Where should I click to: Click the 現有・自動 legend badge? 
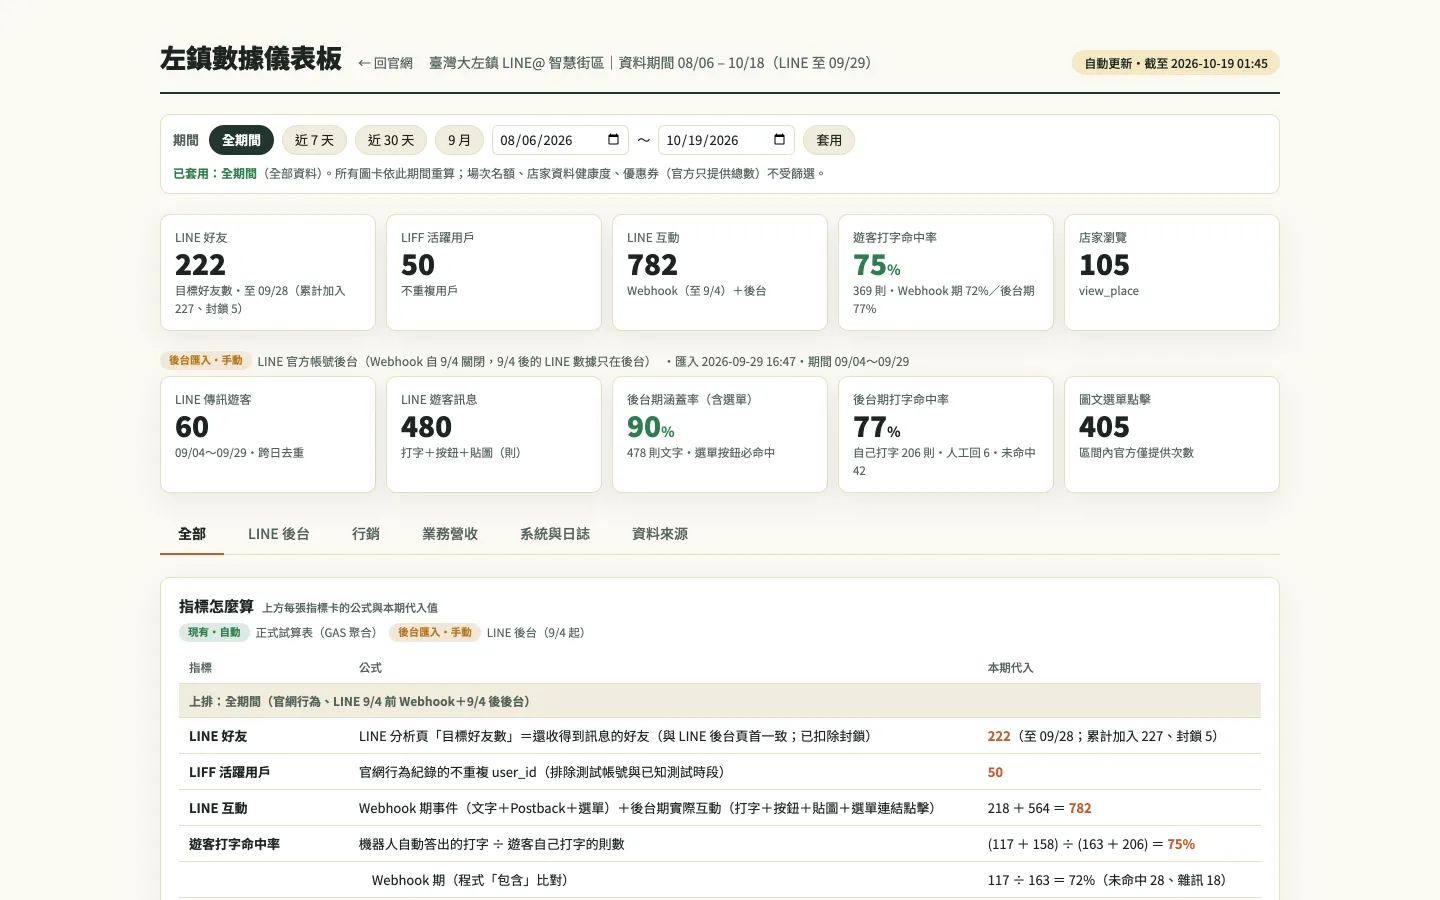click(x=214, y=632)
